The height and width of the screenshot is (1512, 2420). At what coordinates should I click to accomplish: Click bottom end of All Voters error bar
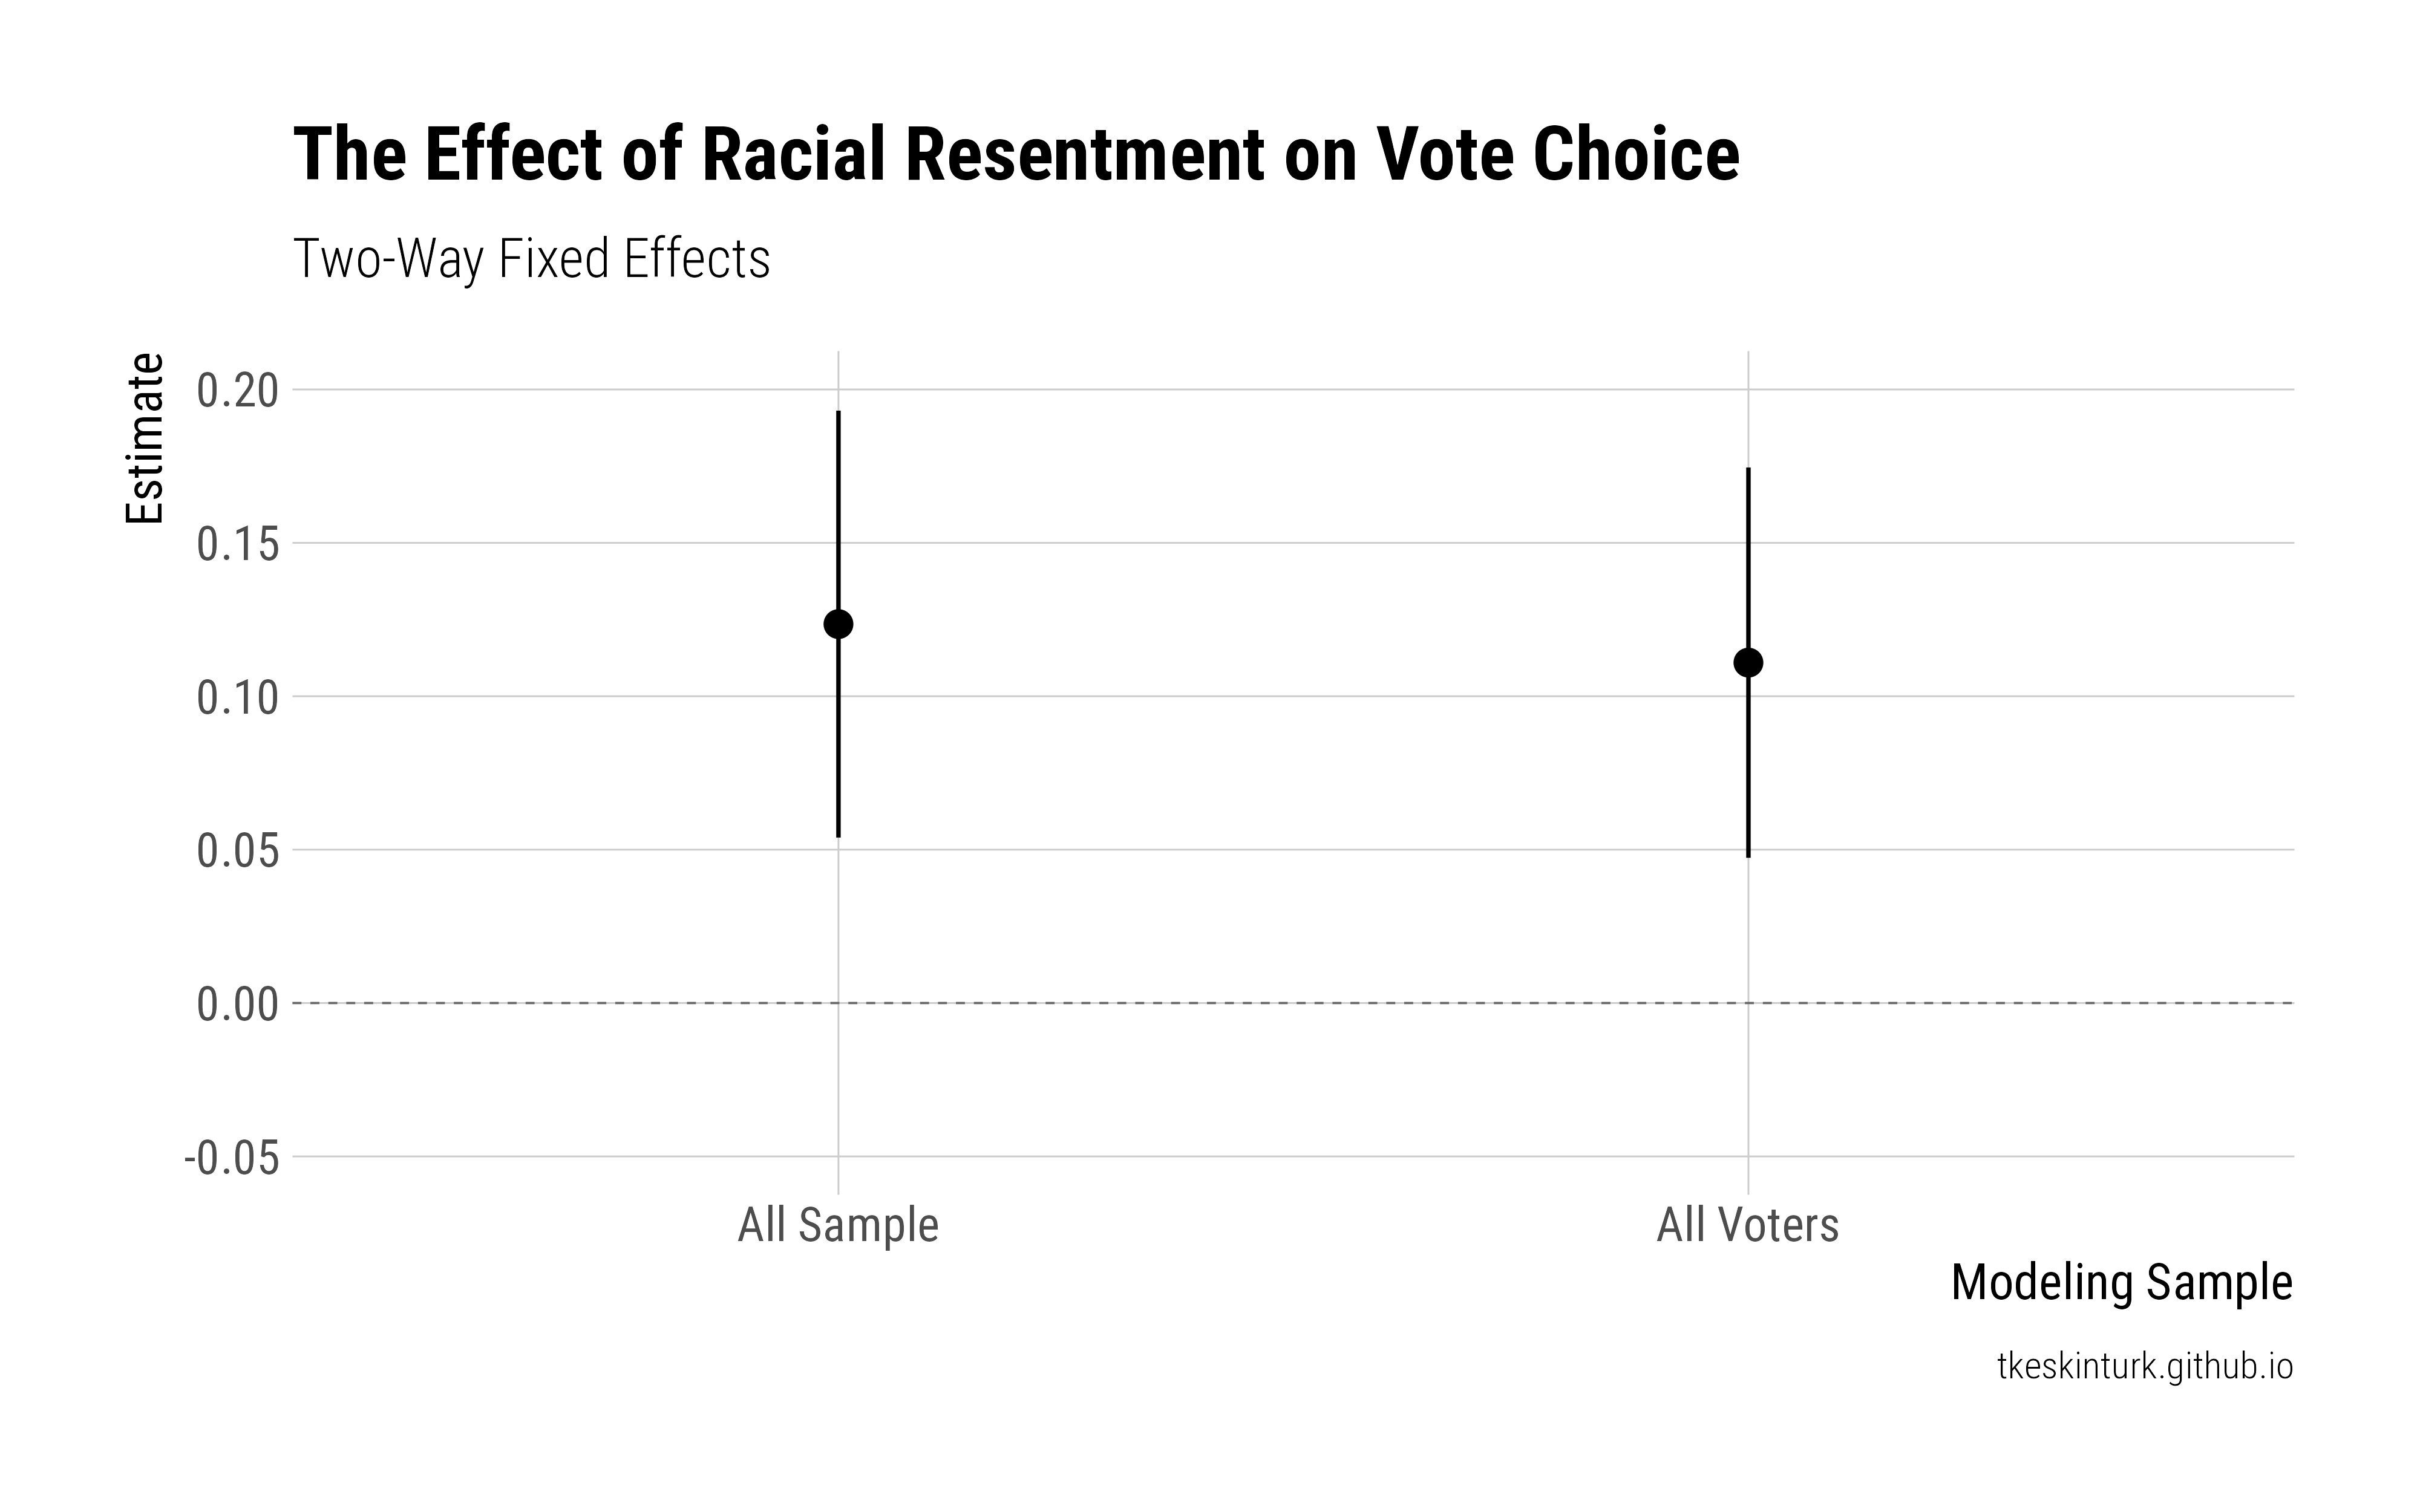point(1748,855)
